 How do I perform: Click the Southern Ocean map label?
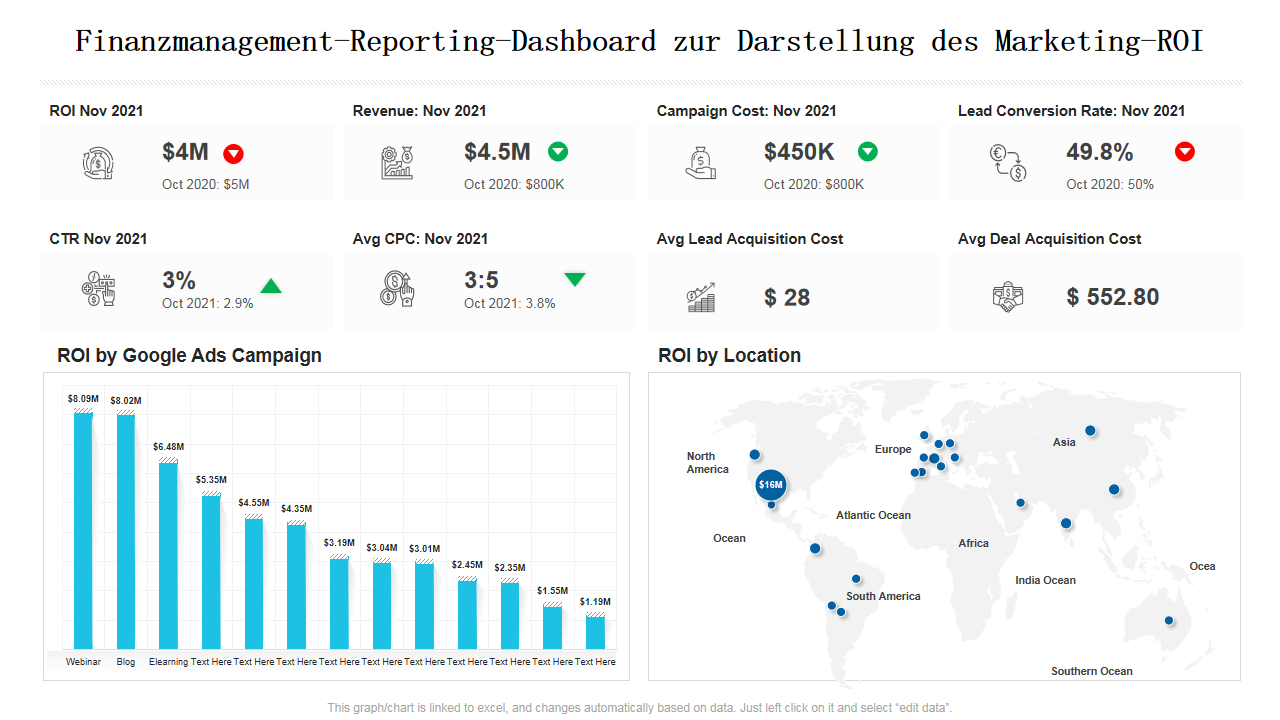tap(1092, 672)
